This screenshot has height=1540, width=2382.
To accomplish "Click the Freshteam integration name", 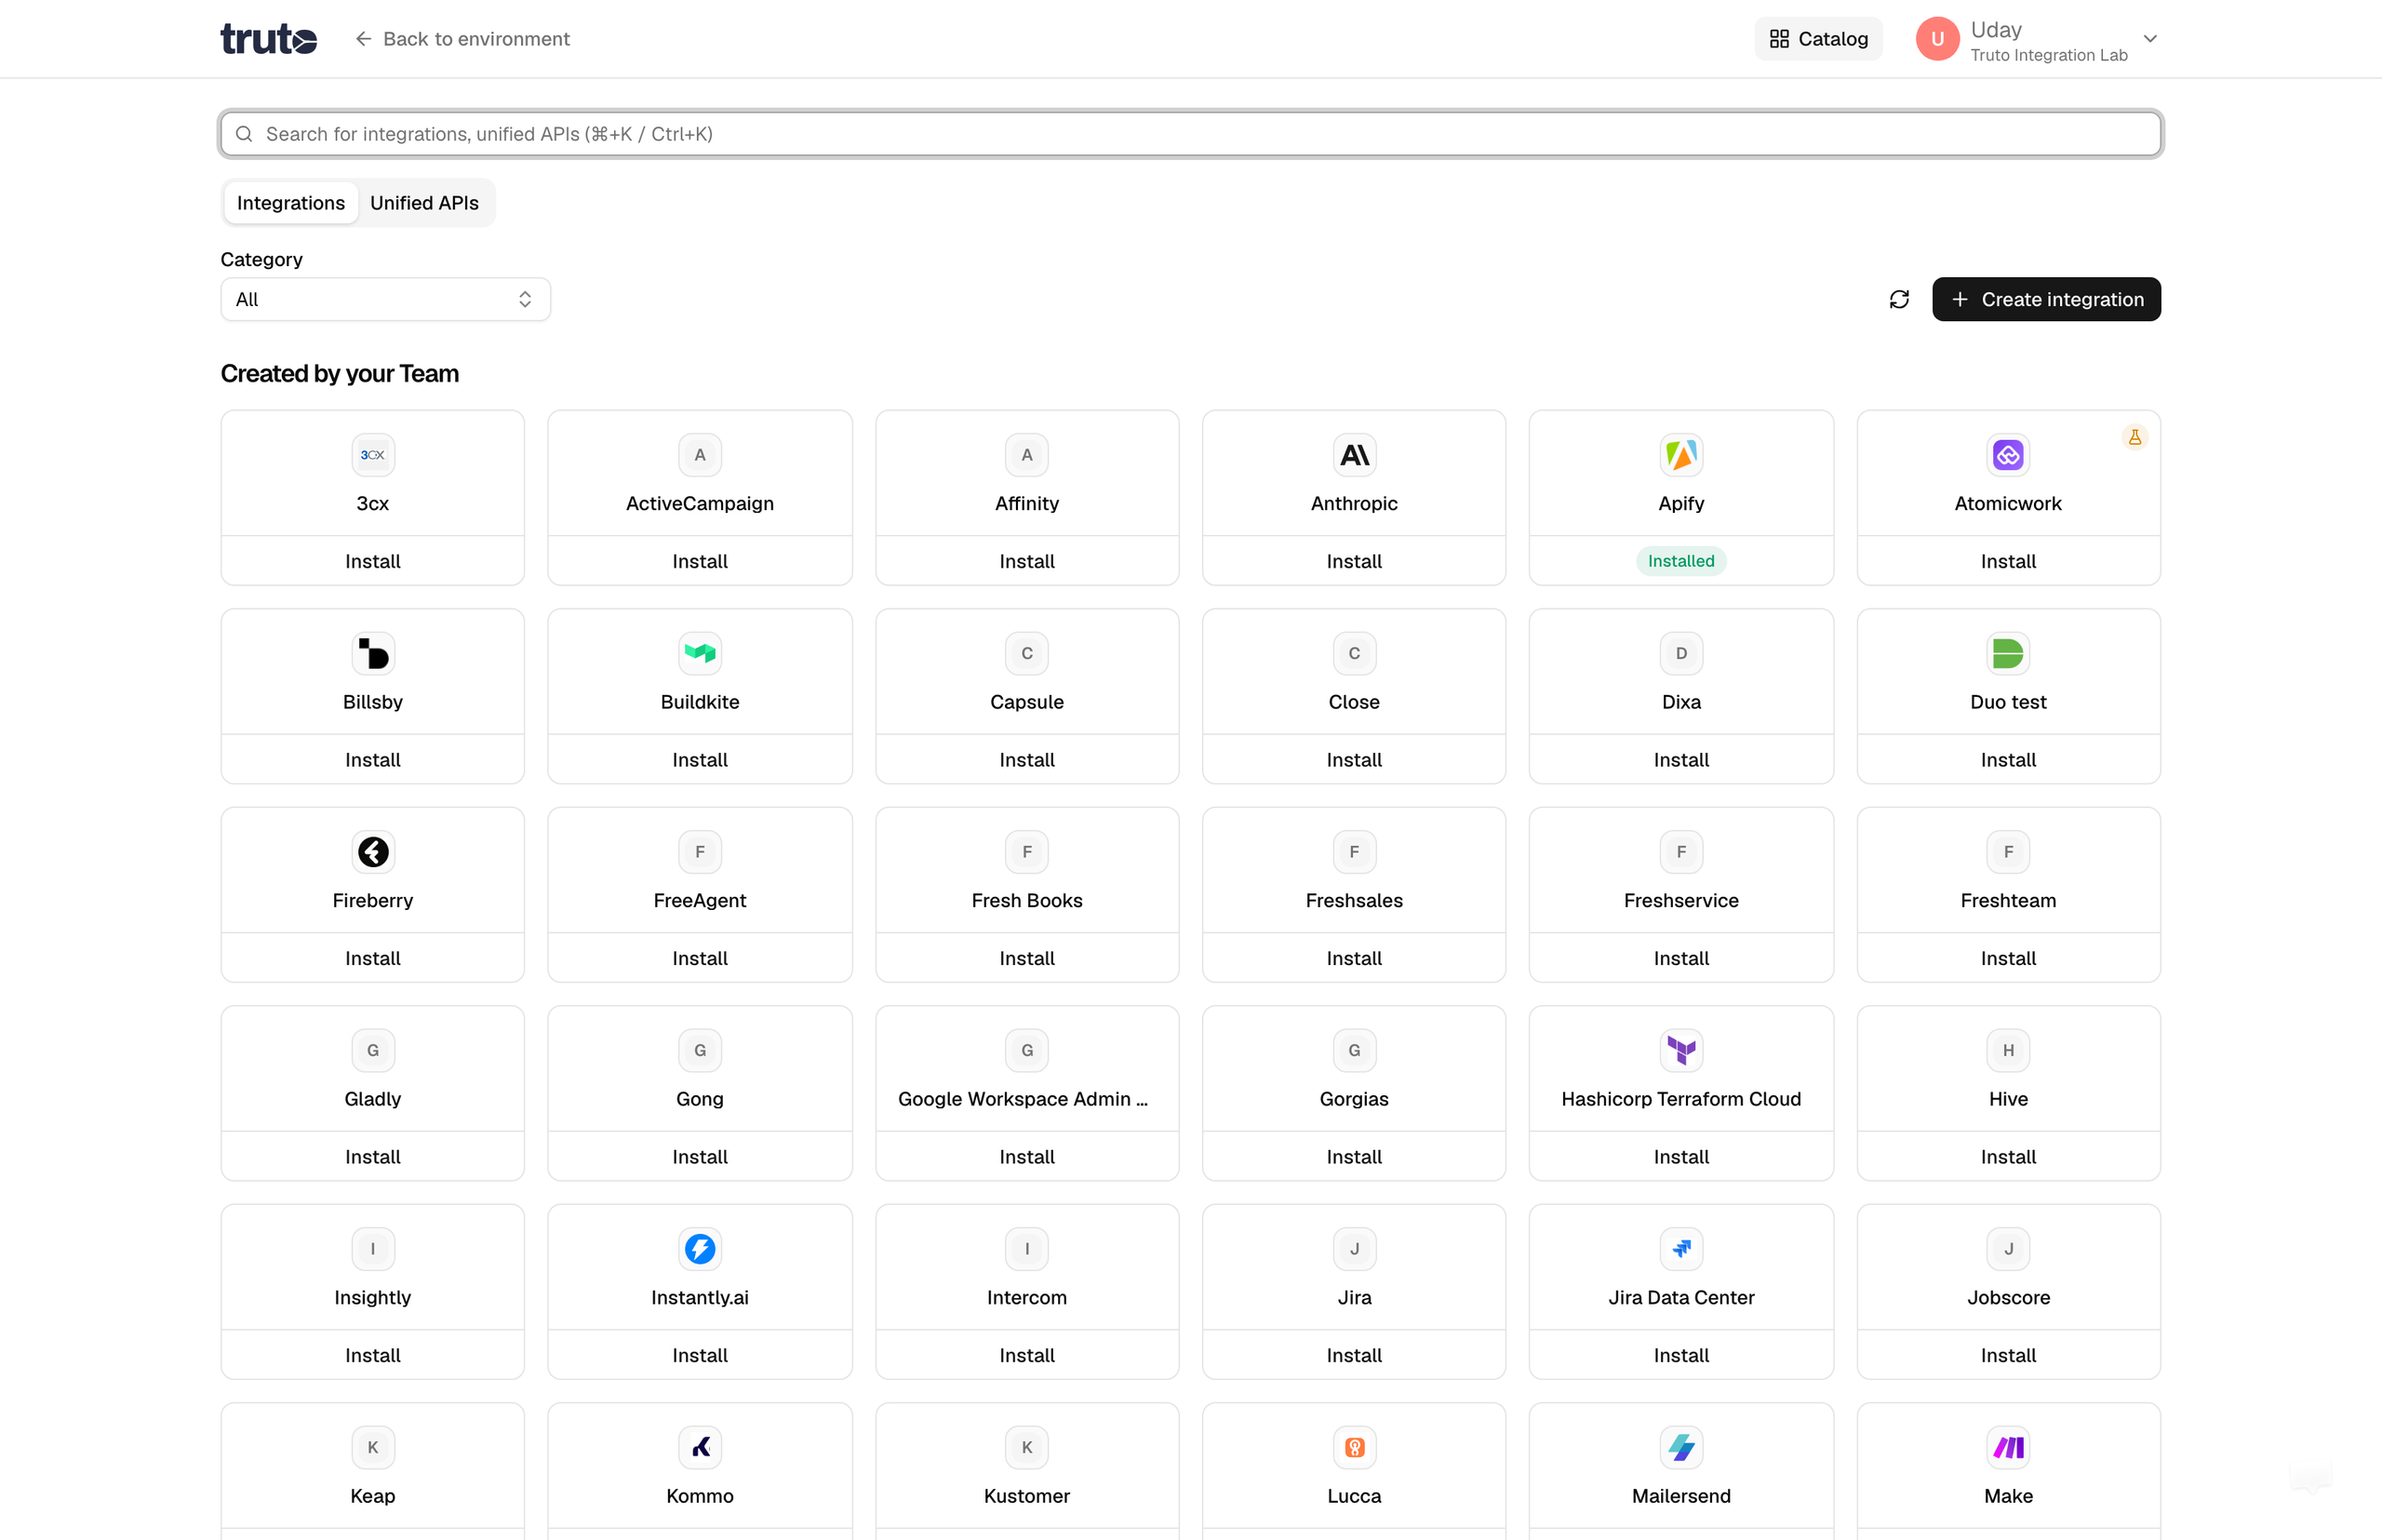I will coord(2008,900).
